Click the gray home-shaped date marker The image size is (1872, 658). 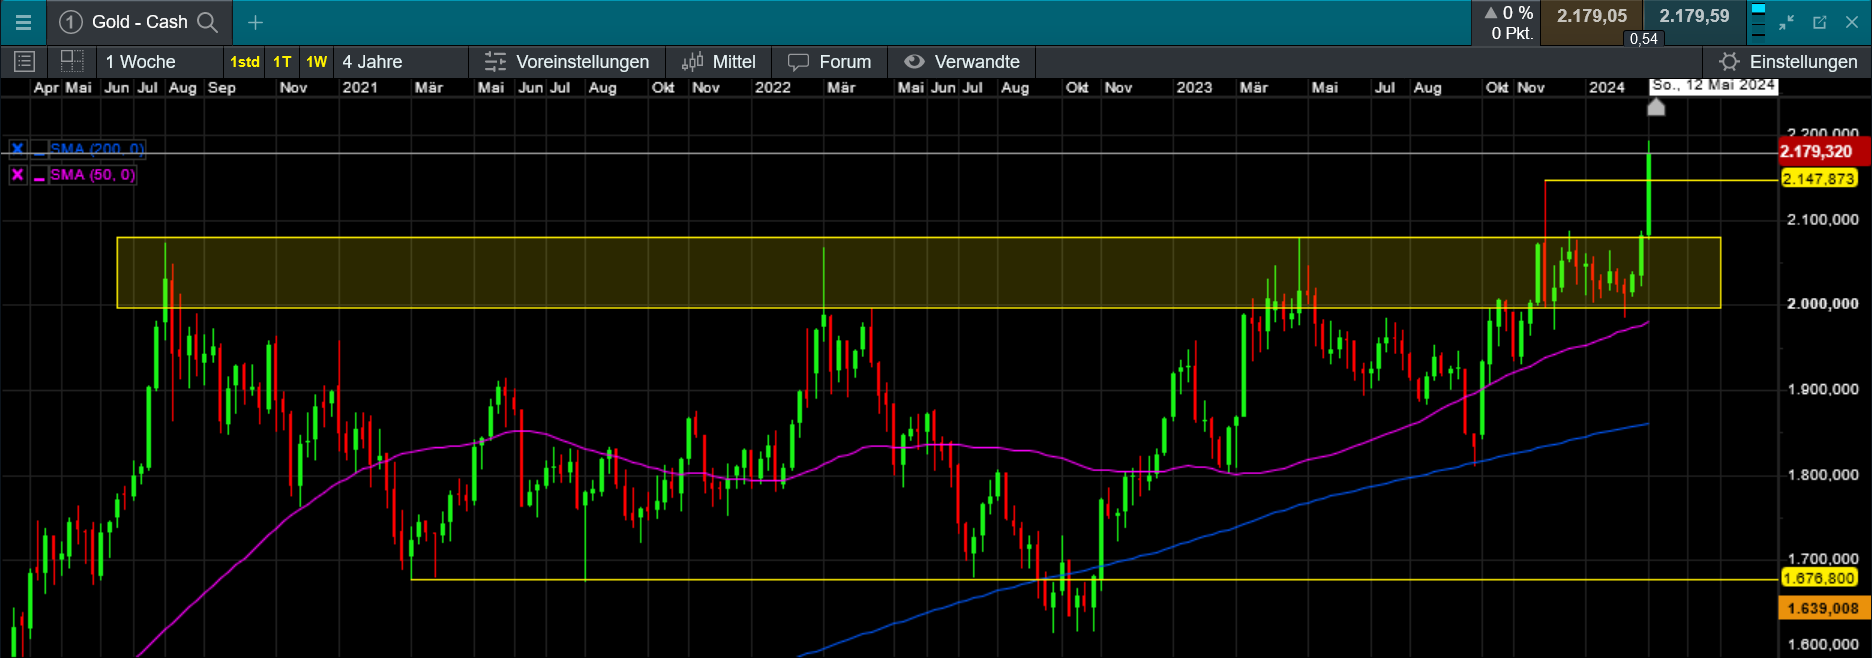[1656, 106]
